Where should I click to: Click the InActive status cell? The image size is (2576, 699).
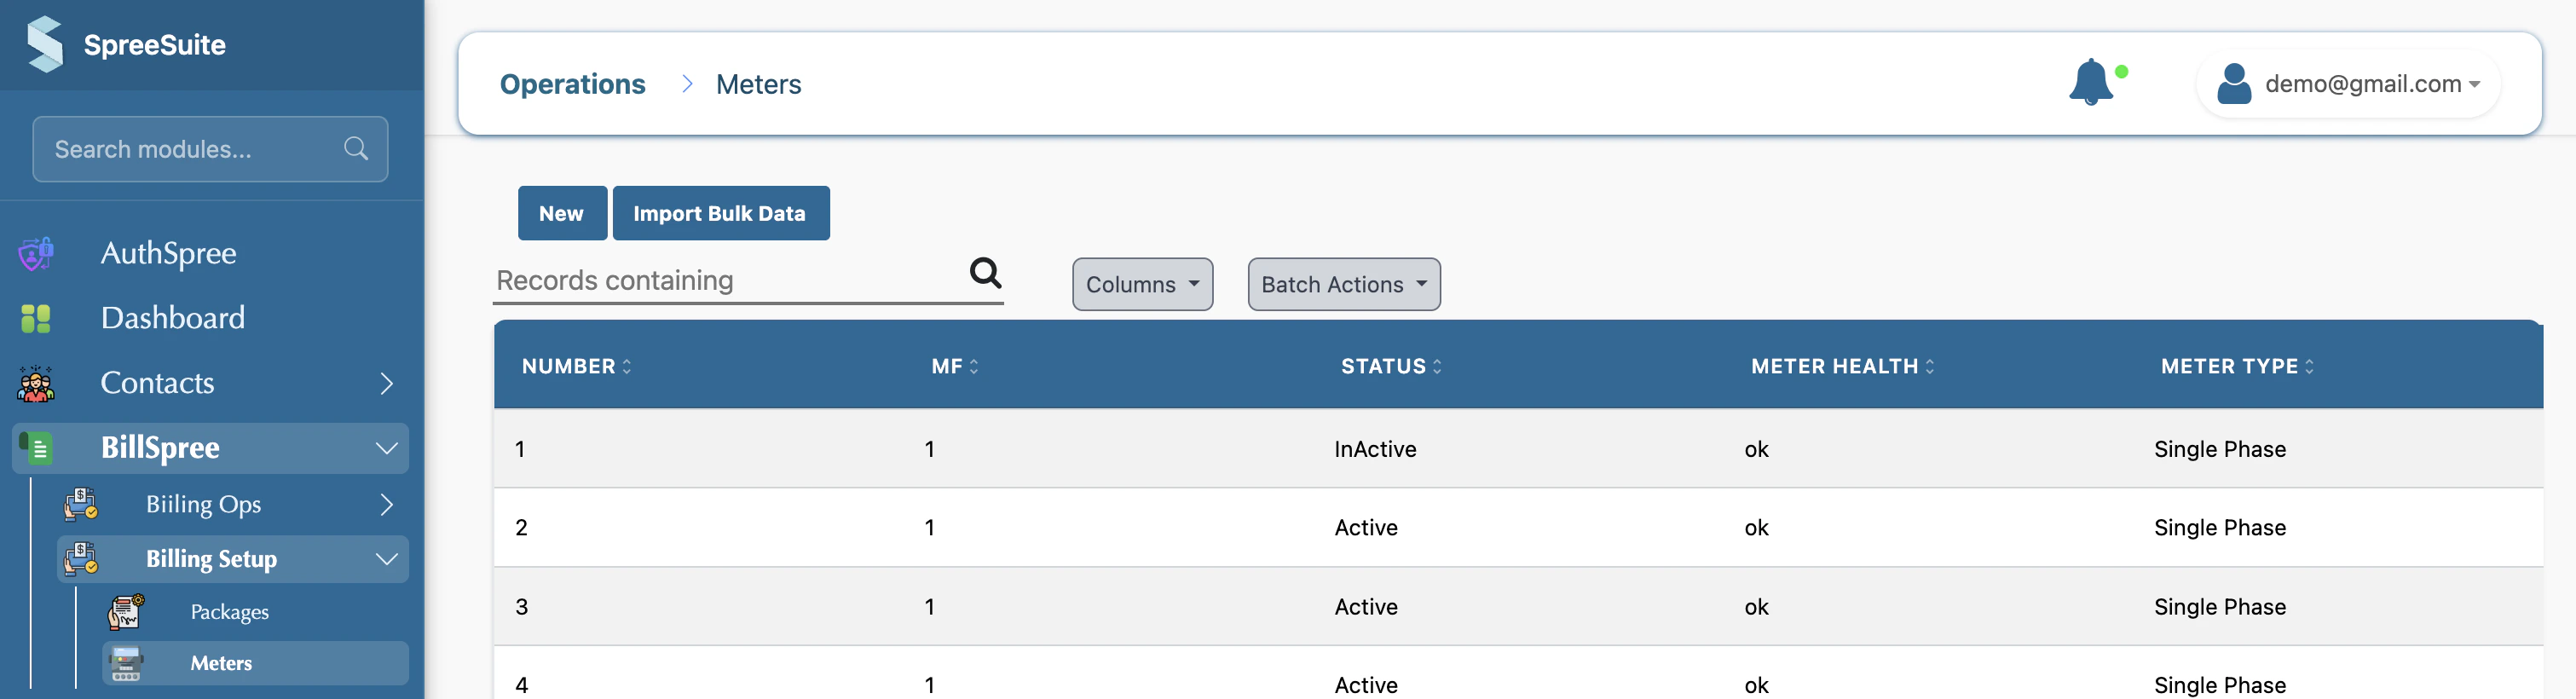click(x=1375, y=449)
